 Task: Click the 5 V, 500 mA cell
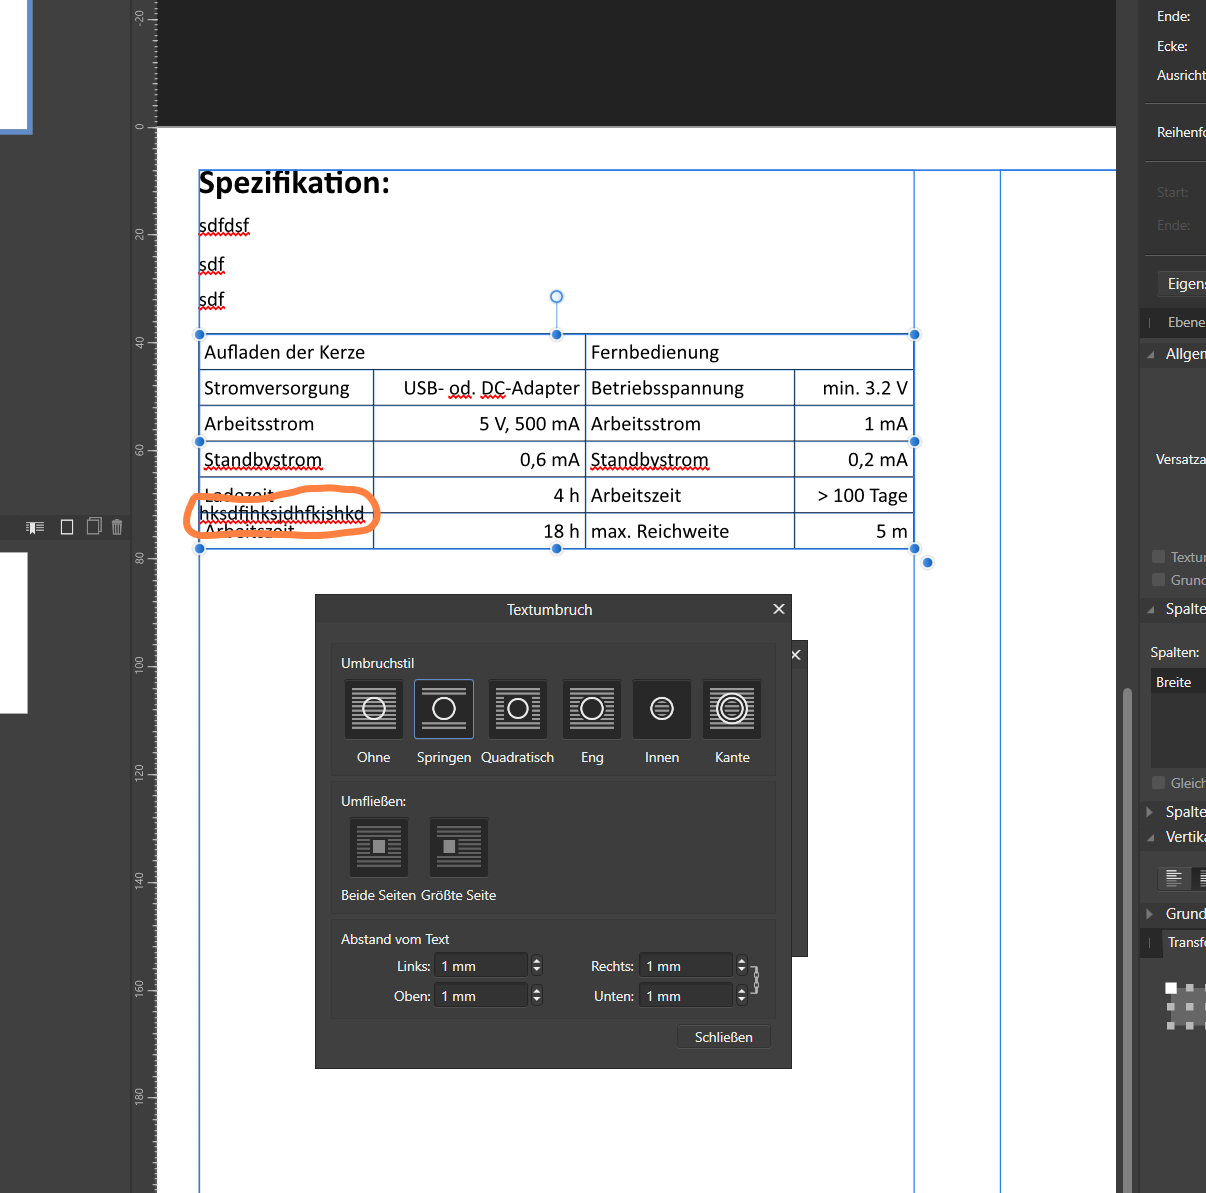pos(479,424)
